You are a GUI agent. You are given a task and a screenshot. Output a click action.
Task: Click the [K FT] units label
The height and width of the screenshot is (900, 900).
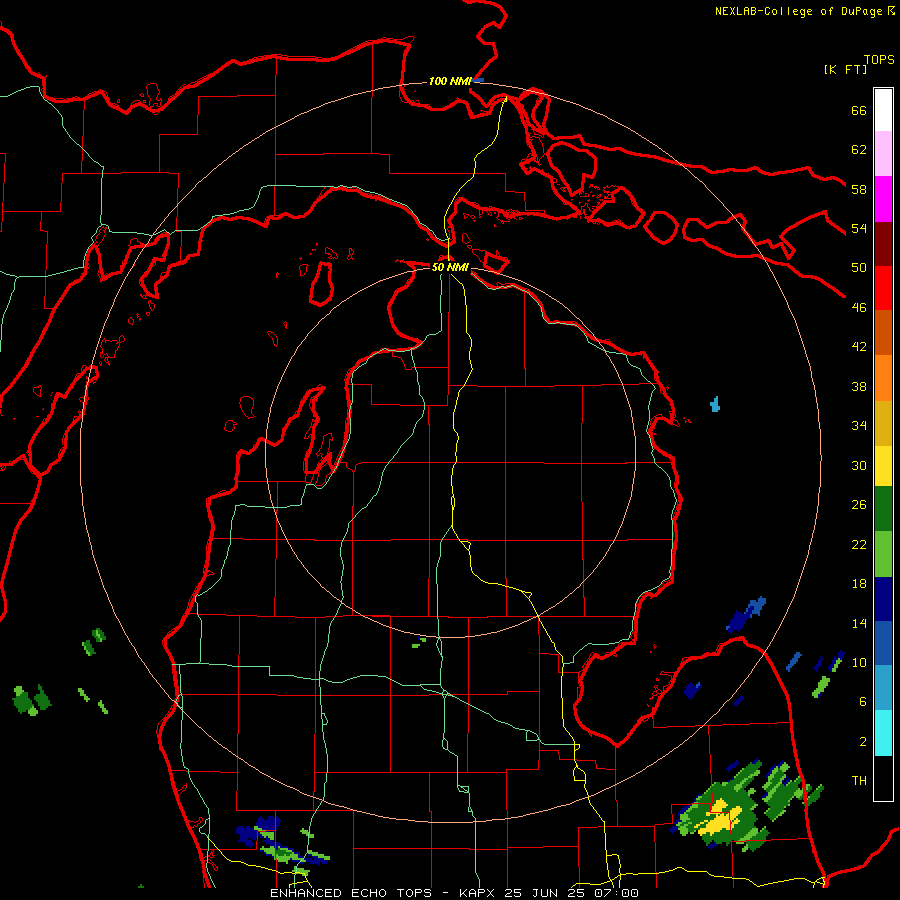tap(845, 70)
